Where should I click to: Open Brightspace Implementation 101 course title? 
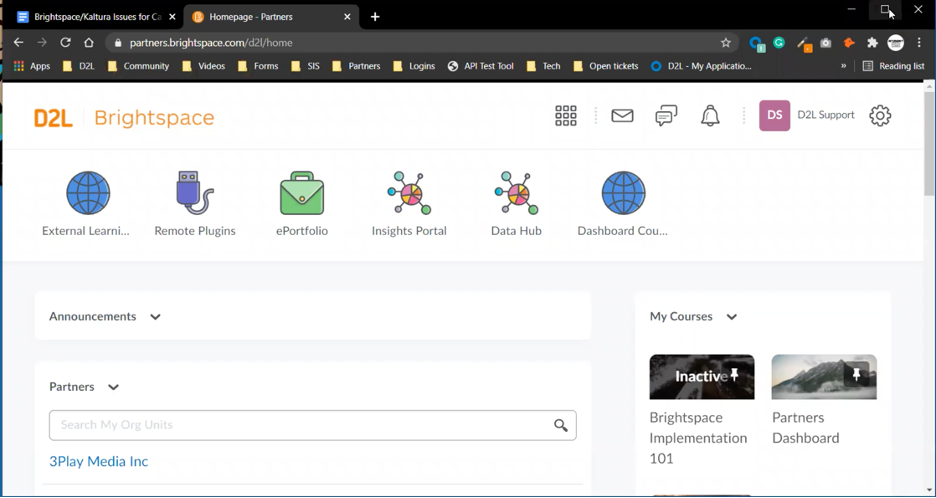(x=698, y=438)
